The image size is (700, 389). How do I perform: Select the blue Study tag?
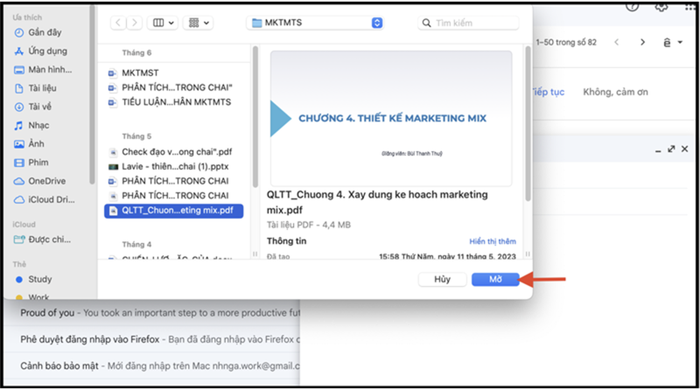point(33,279)
